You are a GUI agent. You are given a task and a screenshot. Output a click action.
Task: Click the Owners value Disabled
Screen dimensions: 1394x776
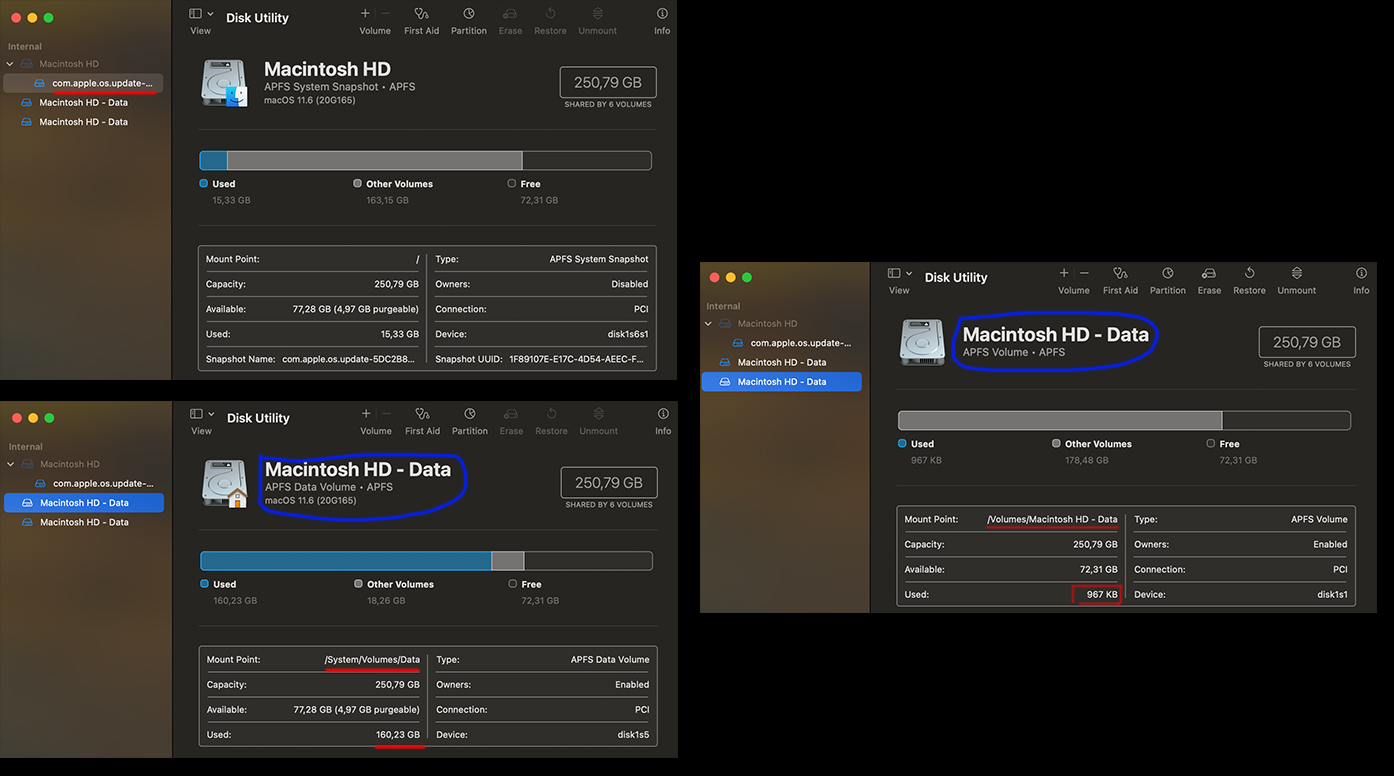point(630,284)
